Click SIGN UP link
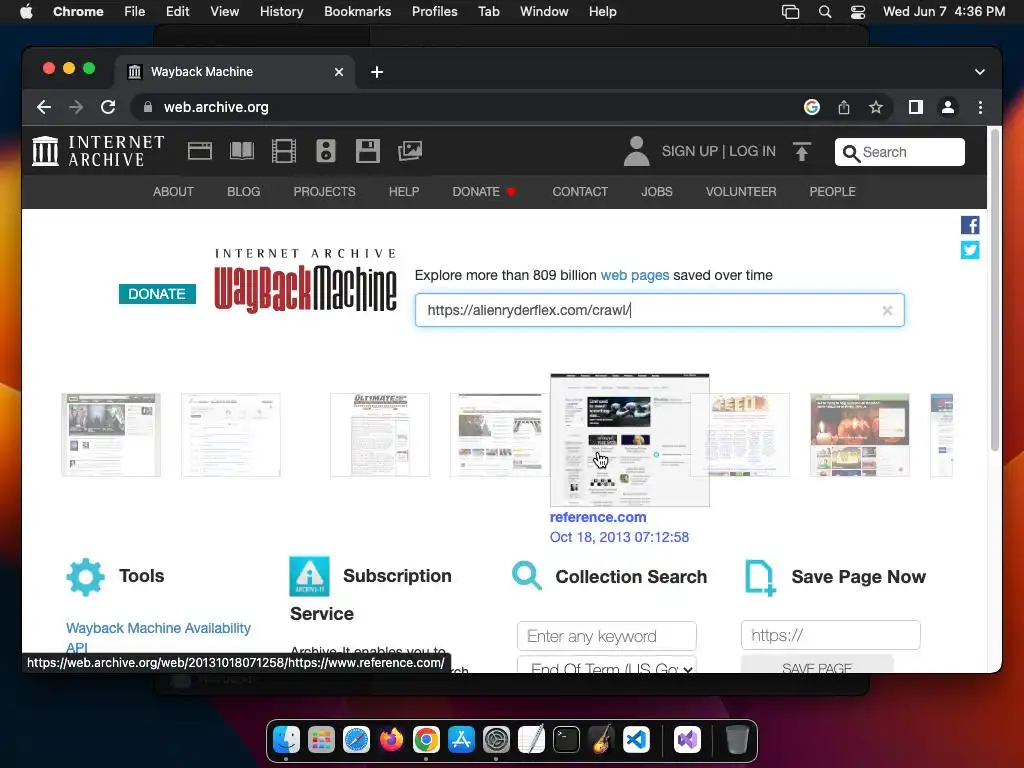The image size is (1024, 768). pos(690,151)
